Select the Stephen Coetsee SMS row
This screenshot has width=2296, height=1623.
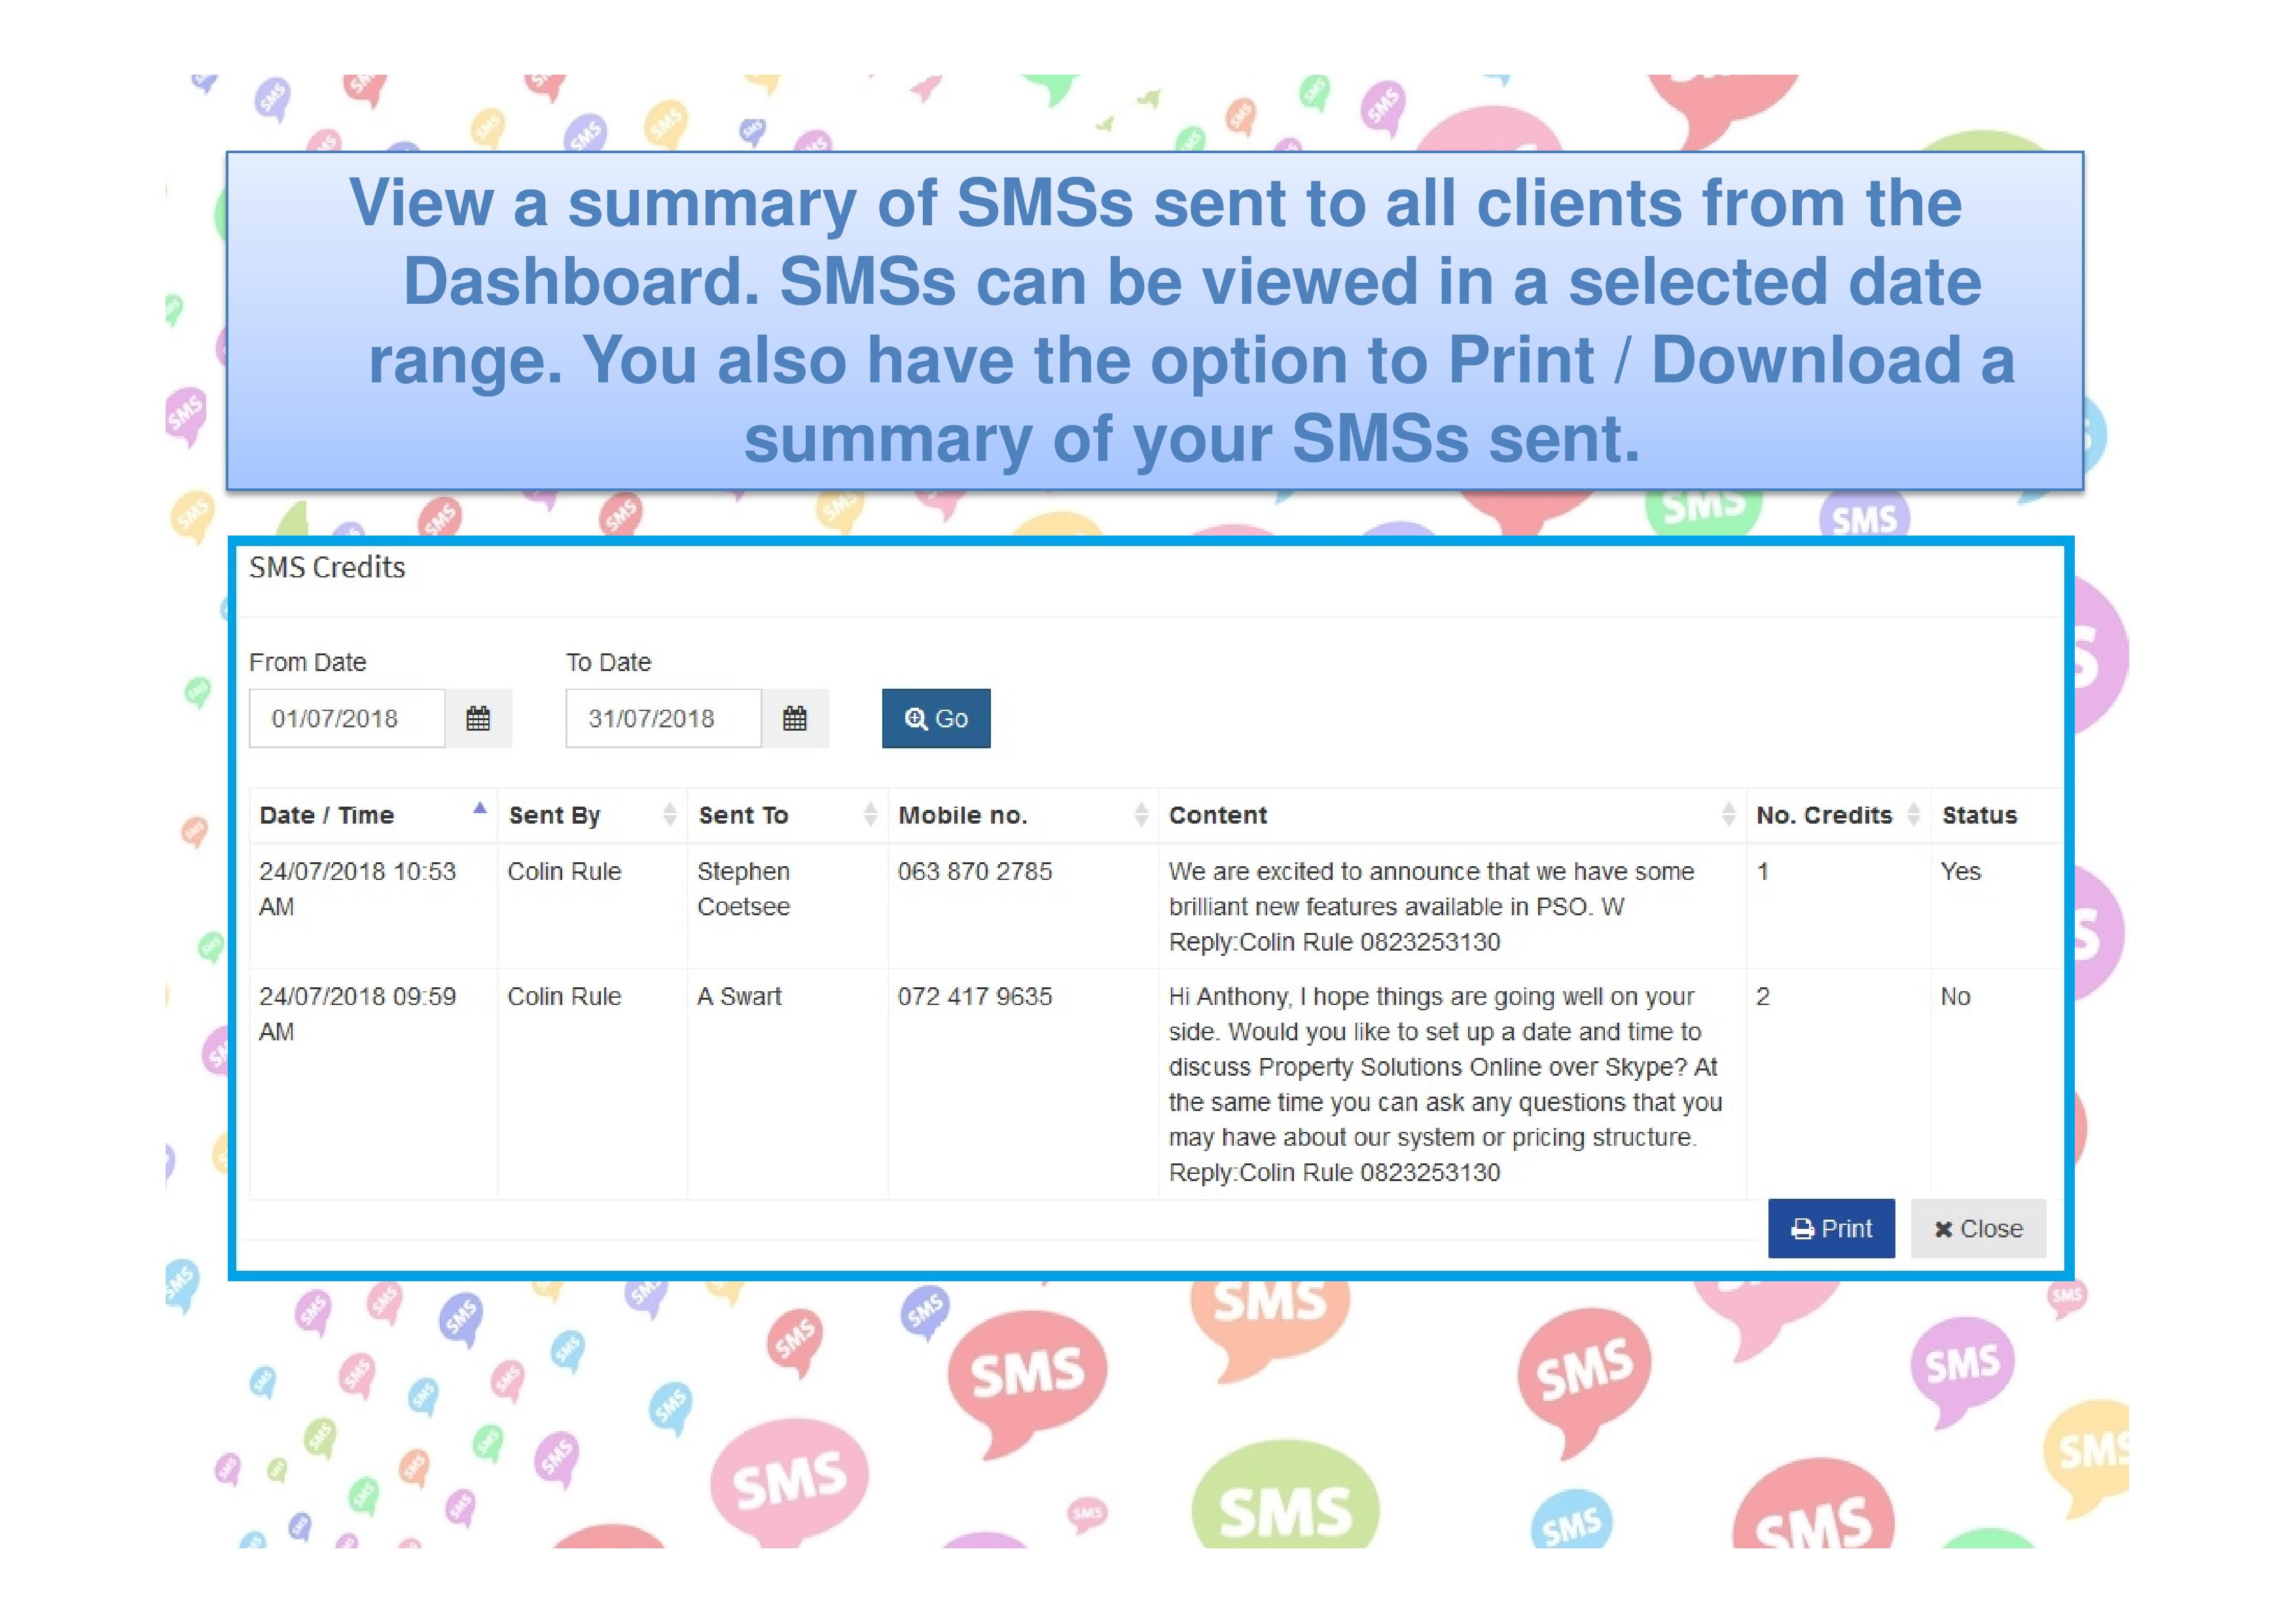[x=743, y=888]
